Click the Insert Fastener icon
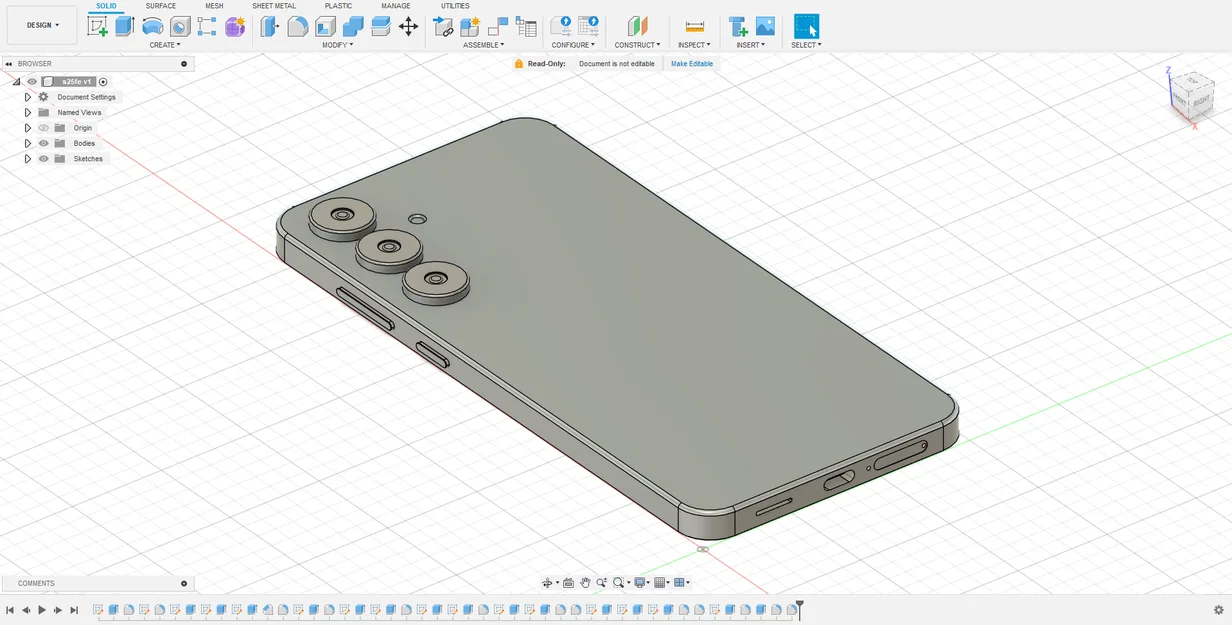 click(738, 27)
